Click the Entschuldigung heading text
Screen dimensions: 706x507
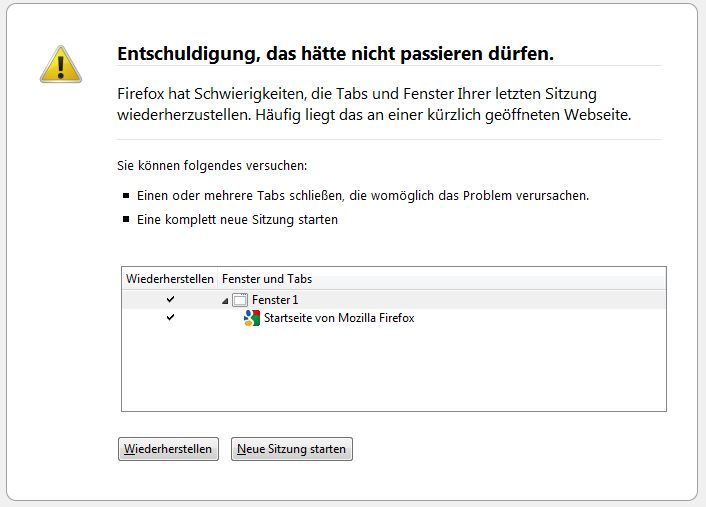(335, 52)
